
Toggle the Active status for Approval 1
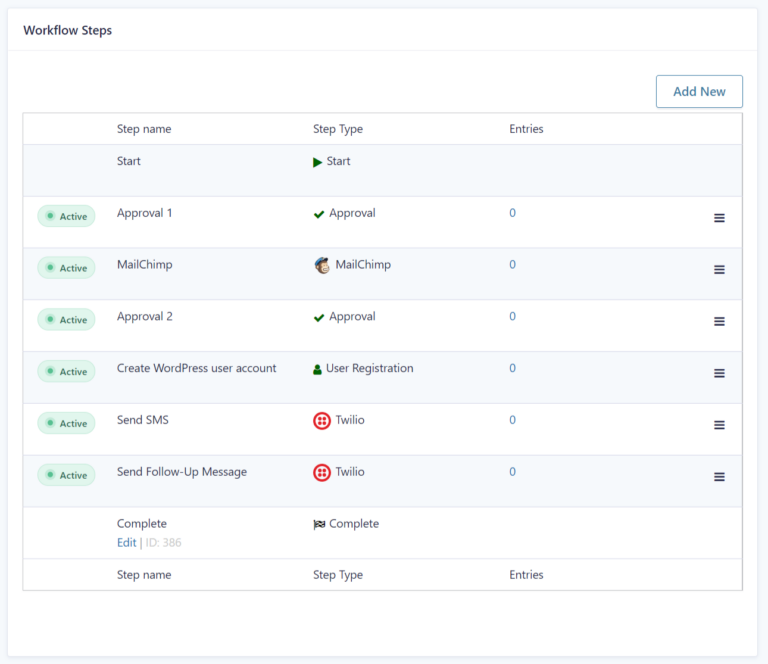pyautogui.click(x=66, y=216)
